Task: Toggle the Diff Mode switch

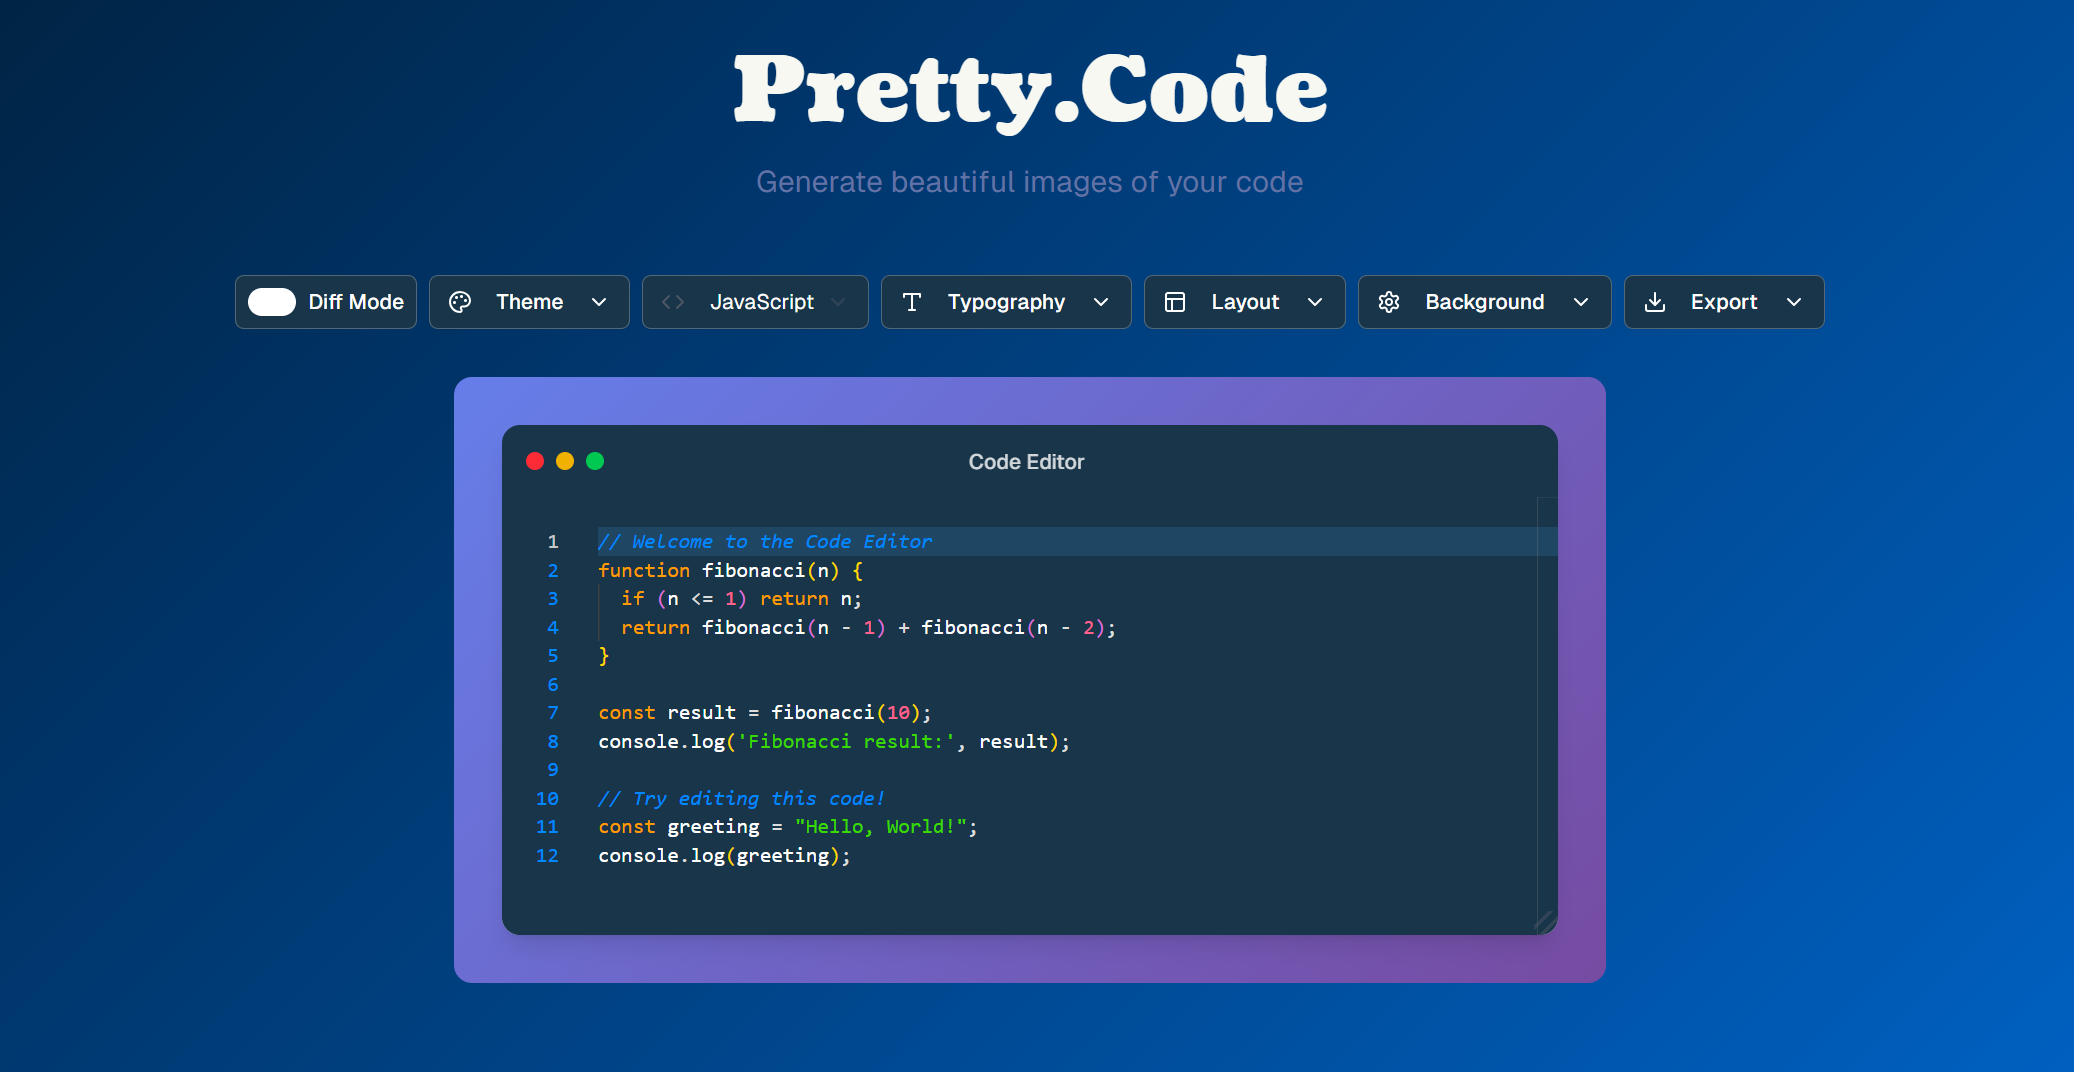Action: pyautogui.click(x=272, y=302)
